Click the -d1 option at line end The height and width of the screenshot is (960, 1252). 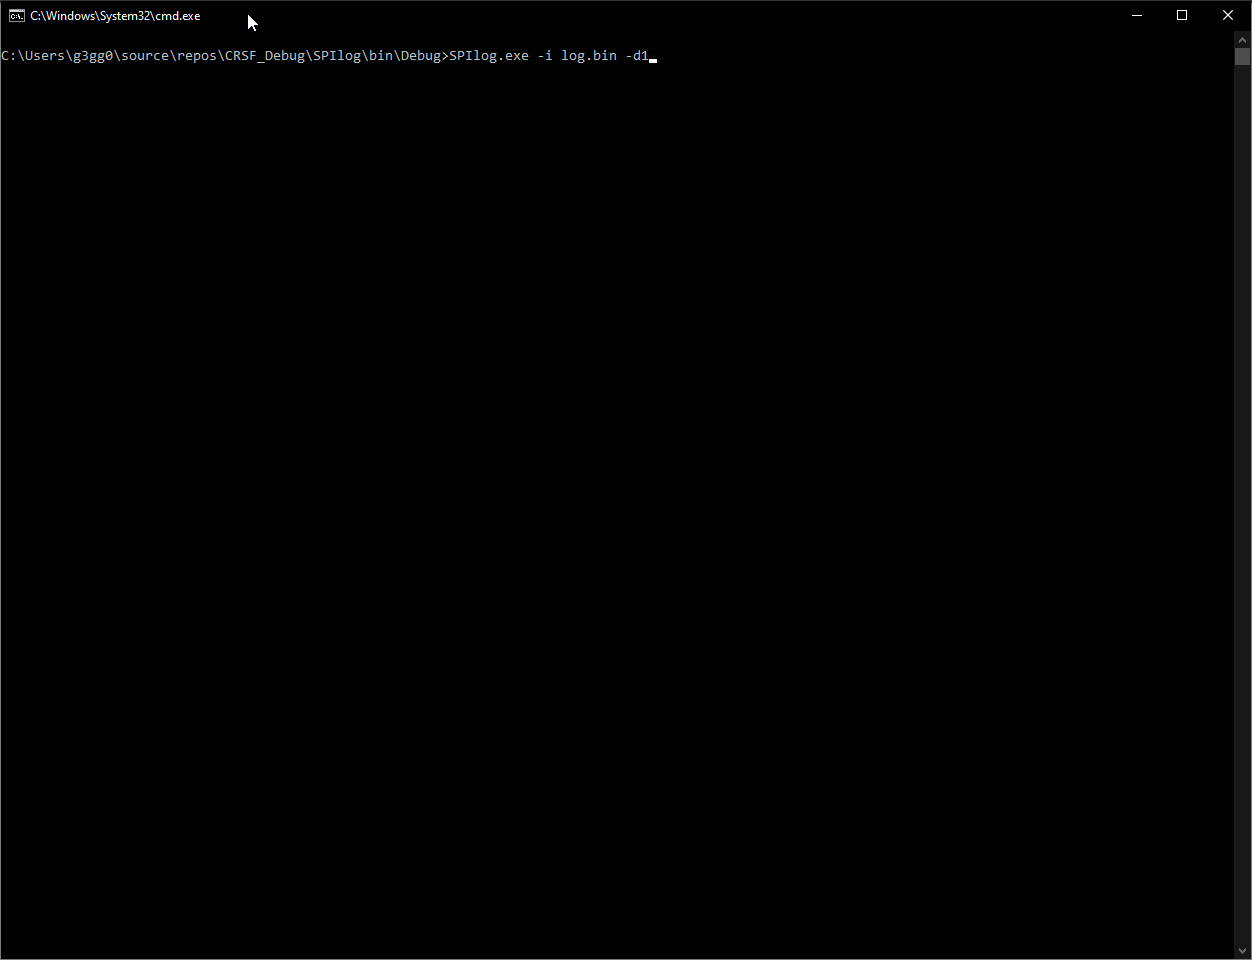click(637, 56)
